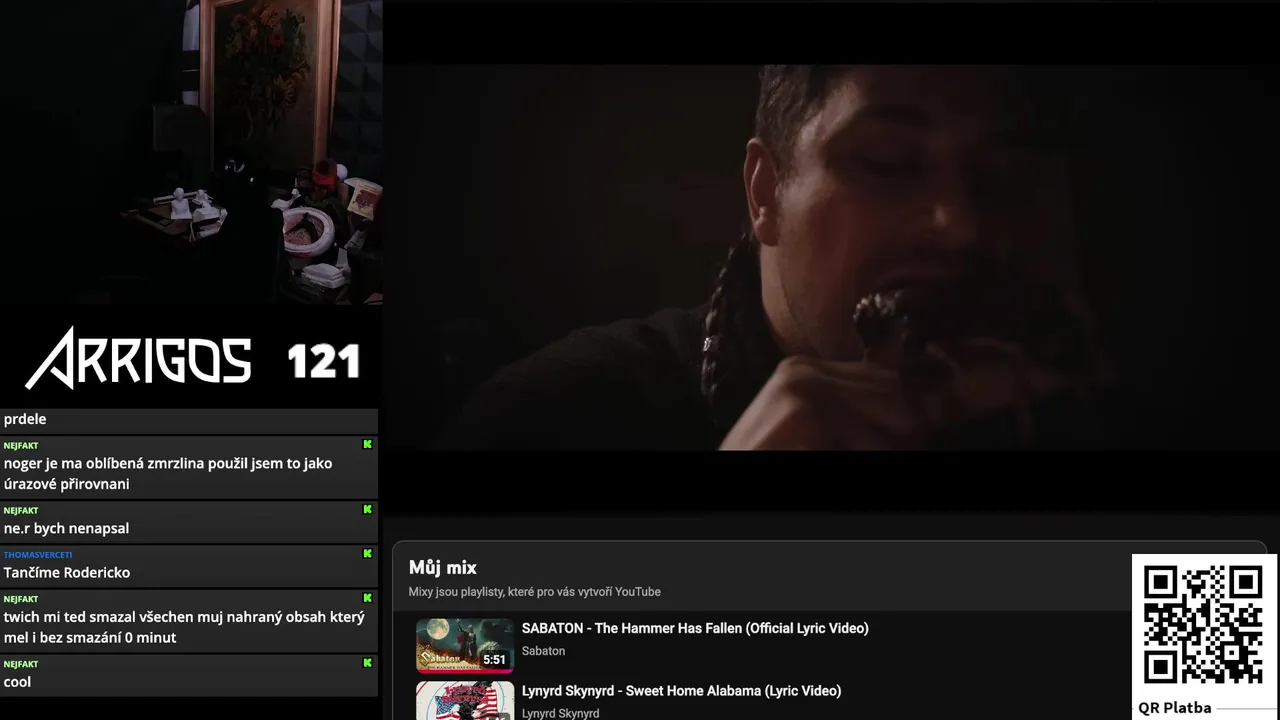This screenshot has height=720, width=1280.
Task: Click the green Kick badge next to "ne.r bych nenapsal"
Action: click(x=367, y=509)
